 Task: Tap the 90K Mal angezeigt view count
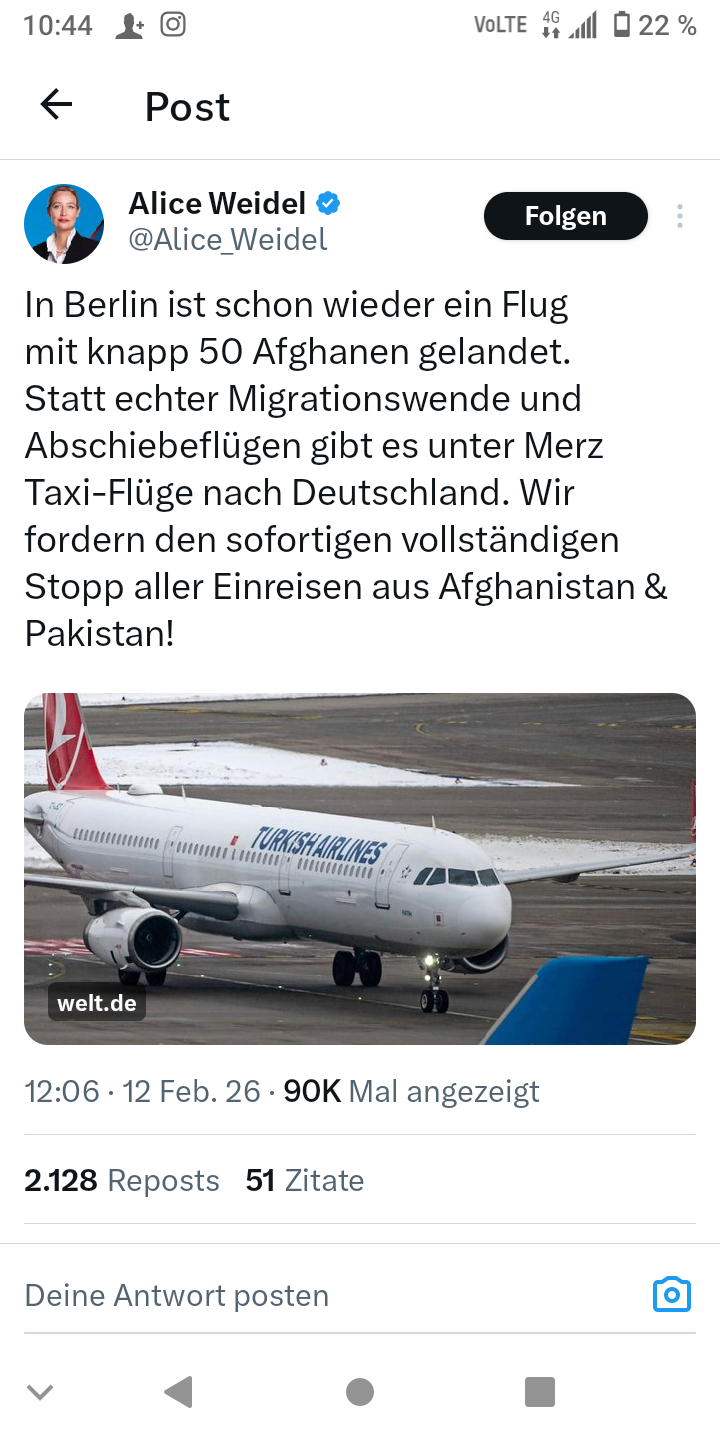point(412,1091)
